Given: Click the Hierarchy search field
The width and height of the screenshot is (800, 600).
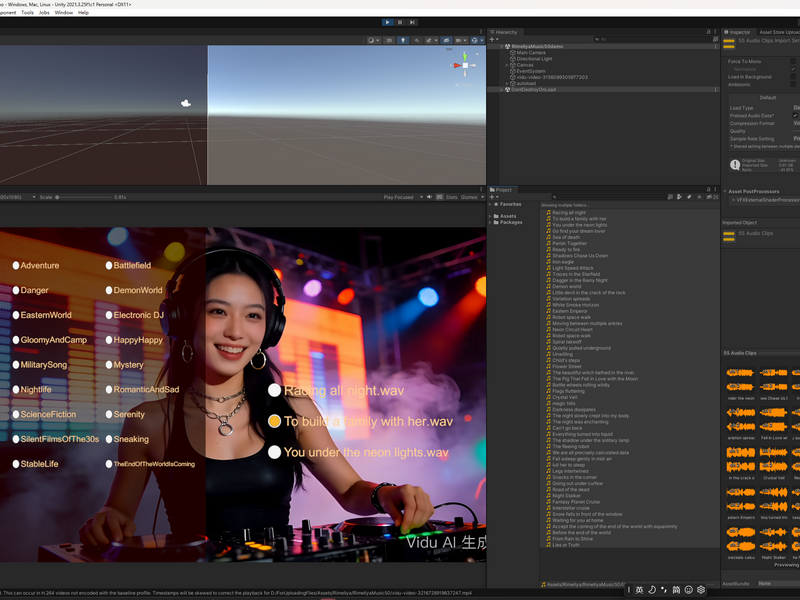Looking at the screenshot, I should (x=651, y=39).
